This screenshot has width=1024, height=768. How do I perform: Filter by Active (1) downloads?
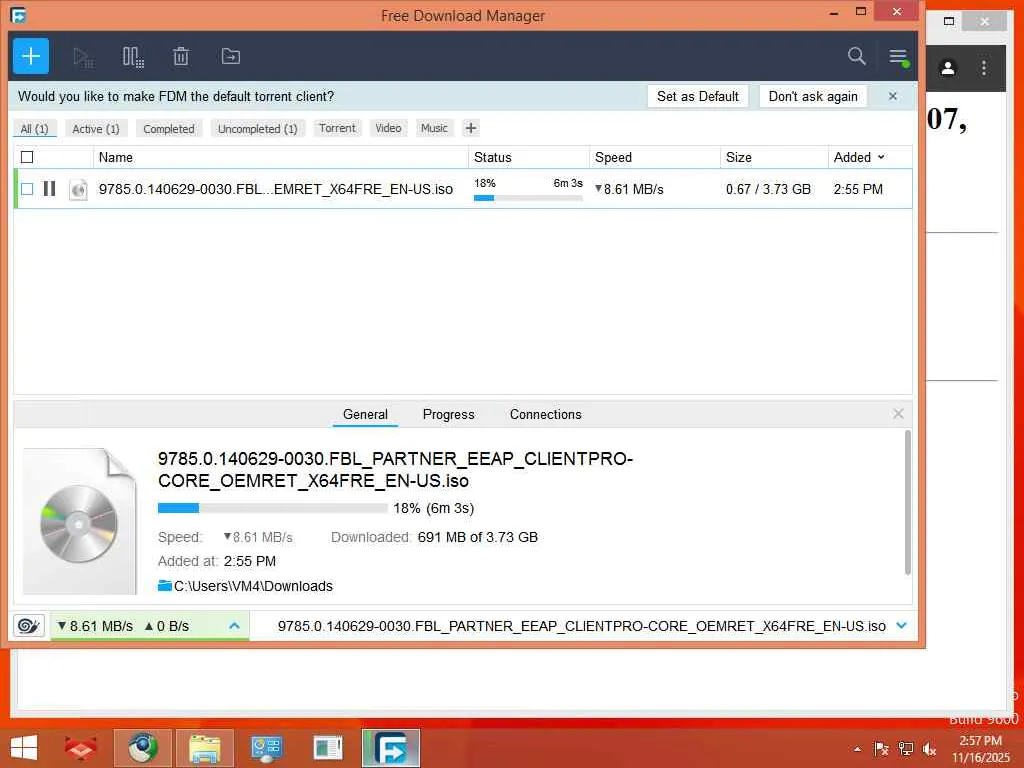pyautogui.click(x=95, y=129)
